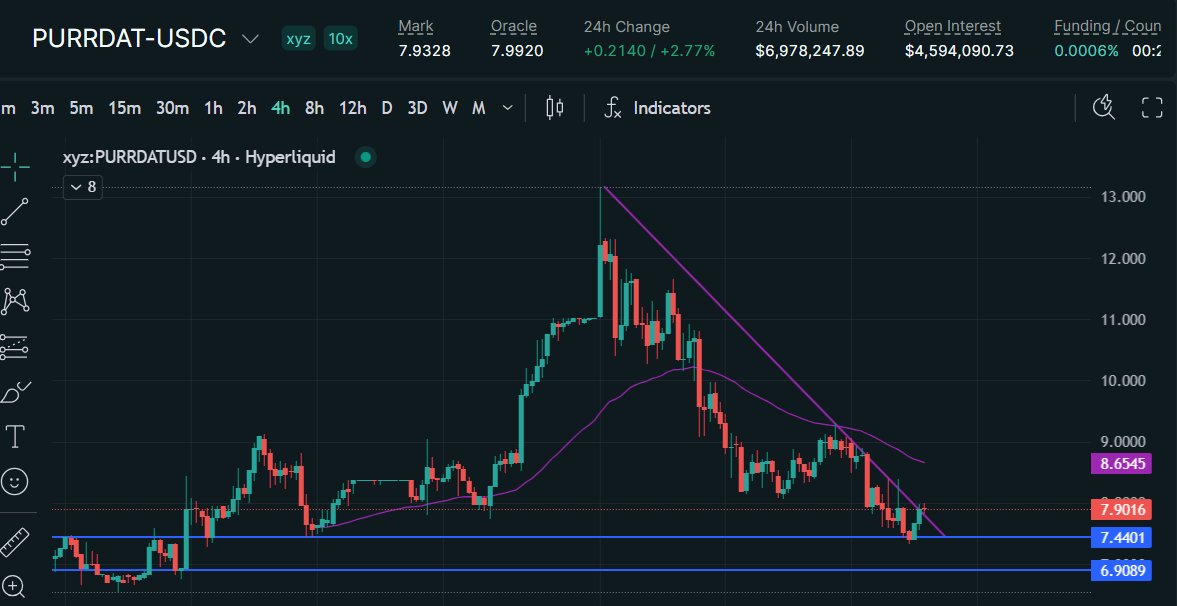Click the Open Interest label
1177x606 pixels.
pos(953,26)
